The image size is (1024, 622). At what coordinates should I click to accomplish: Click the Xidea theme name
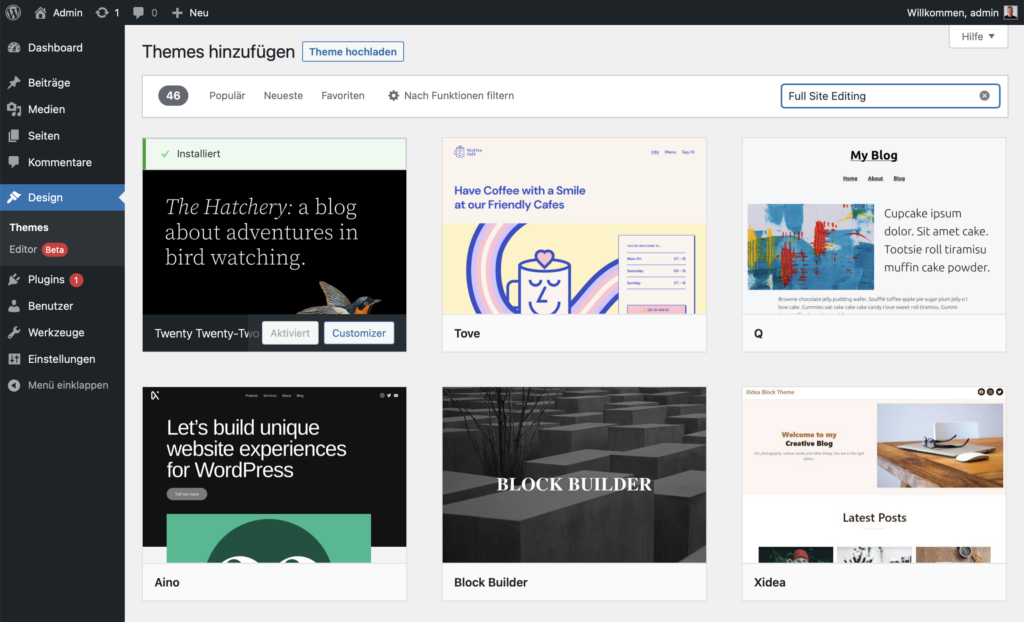tap(770, 582)
